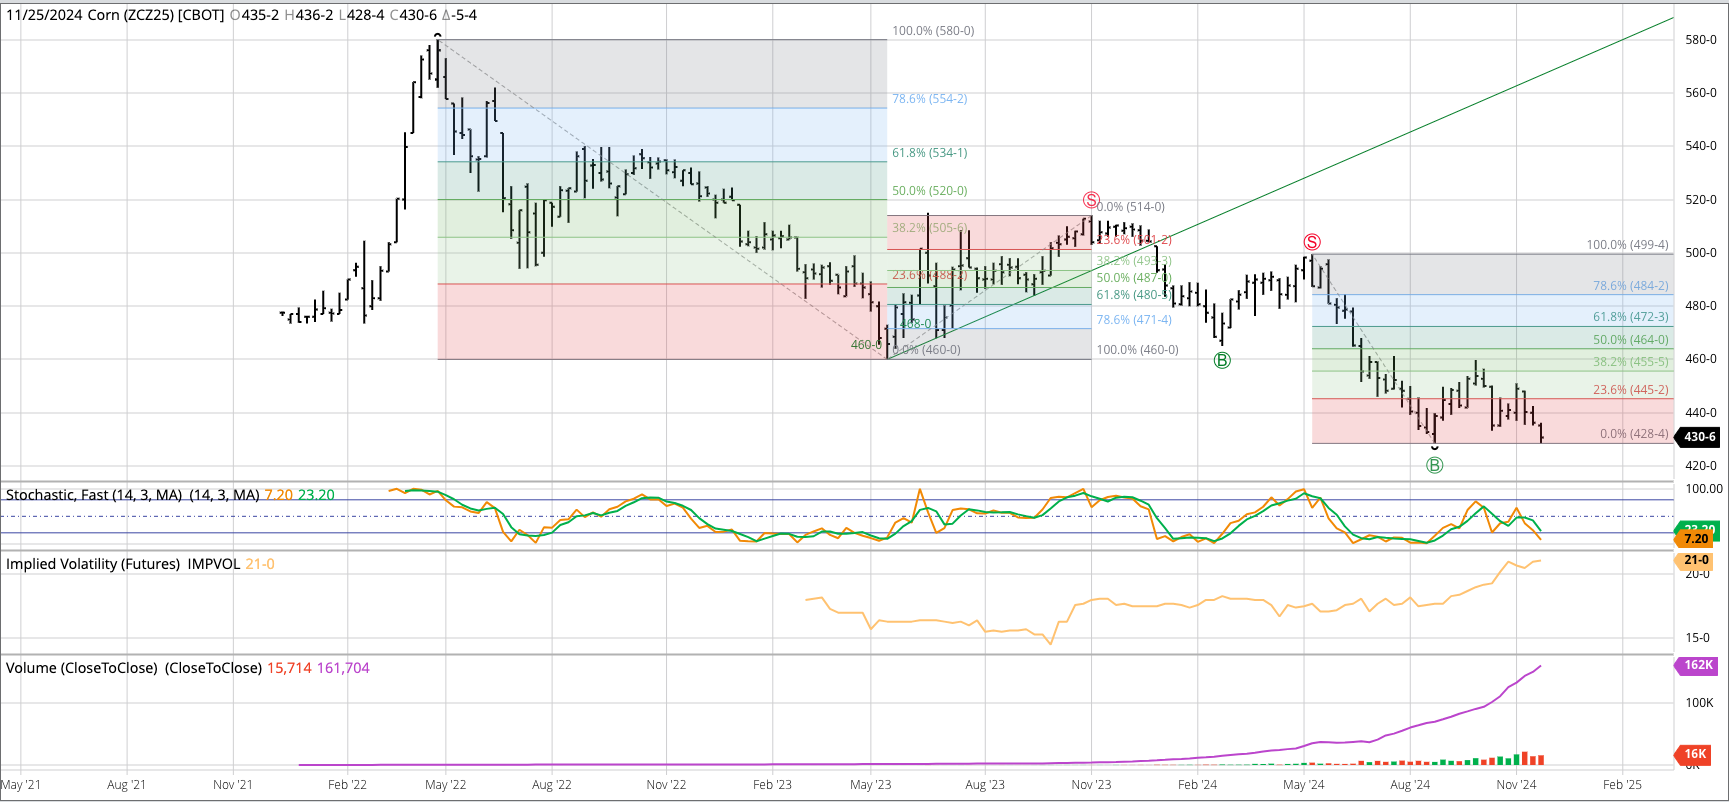Click the 0.0% (428-4) retracement label
1729x802 pixels.
click(1634, 434)
